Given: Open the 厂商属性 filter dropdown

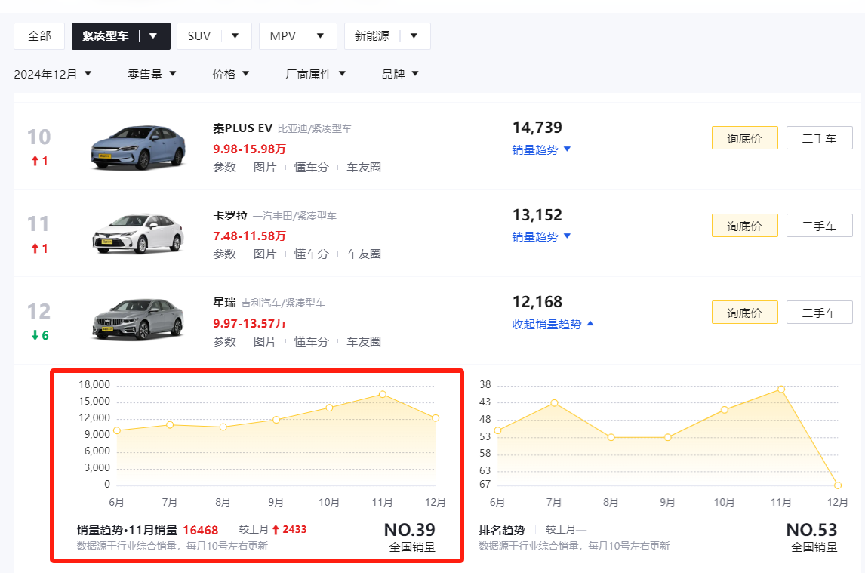Looking at the screenshot, I should [x=316, y=74].
